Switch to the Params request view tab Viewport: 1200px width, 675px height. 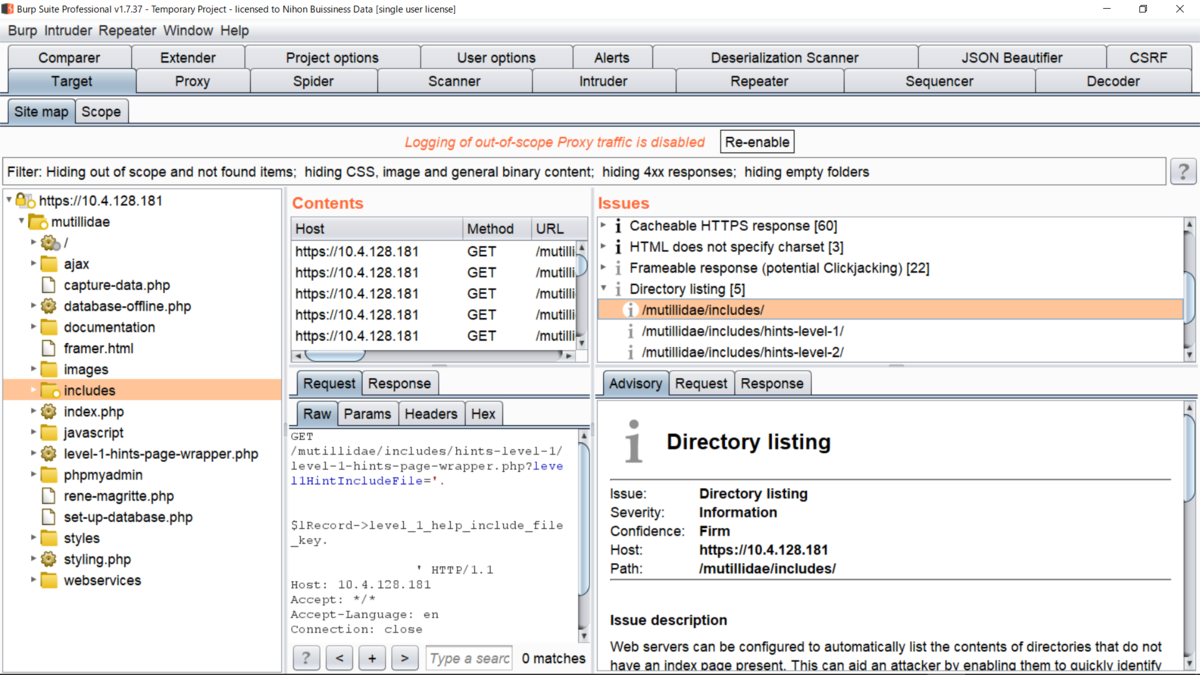[x=367, y=413]
